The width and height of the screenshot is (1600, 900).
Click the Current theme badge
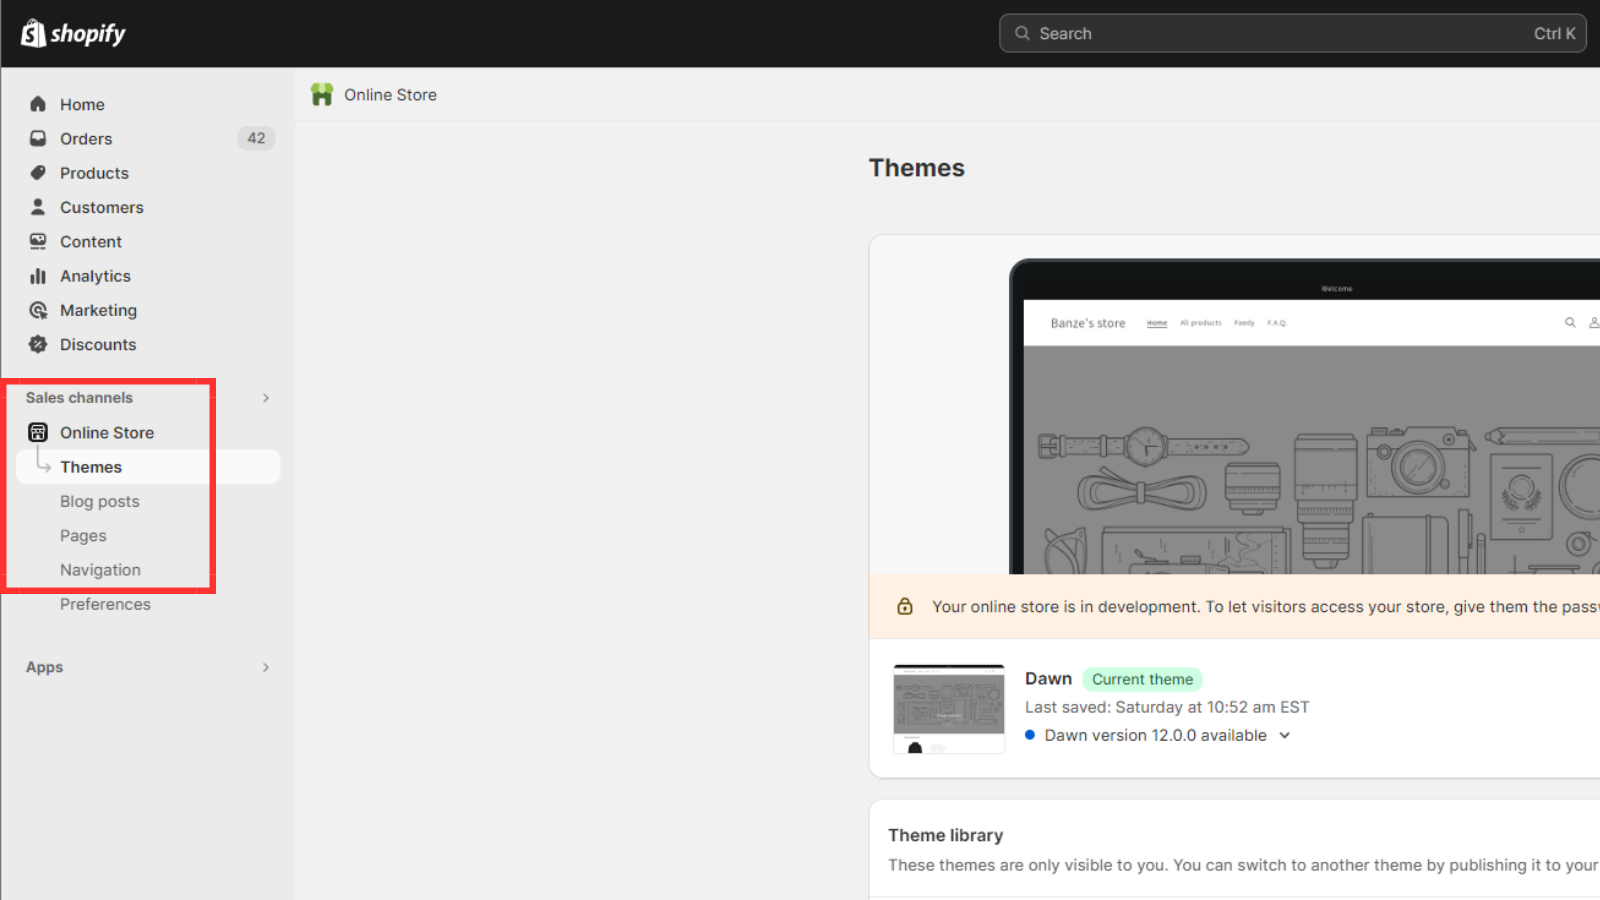pos(1142,679)
